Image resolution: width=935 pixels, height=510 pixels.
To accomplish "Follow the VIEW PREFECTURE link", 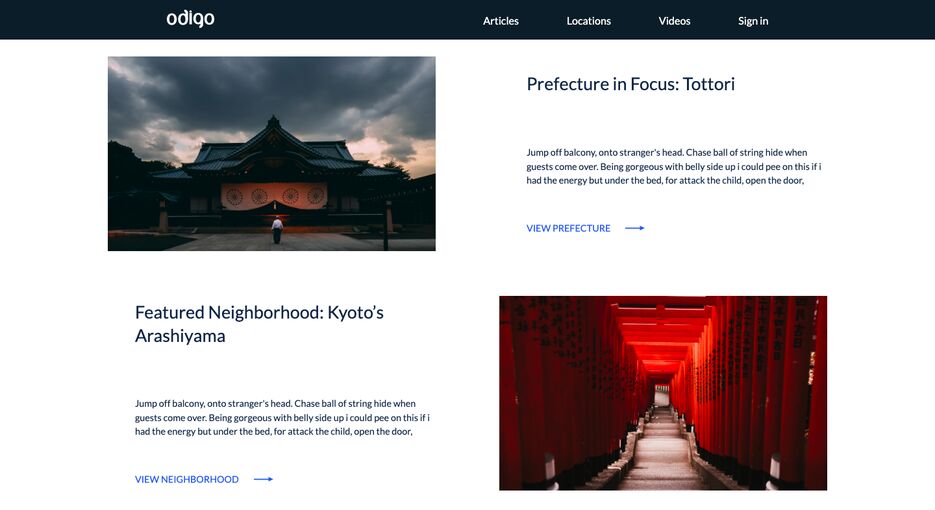I will tap(568, 228).
